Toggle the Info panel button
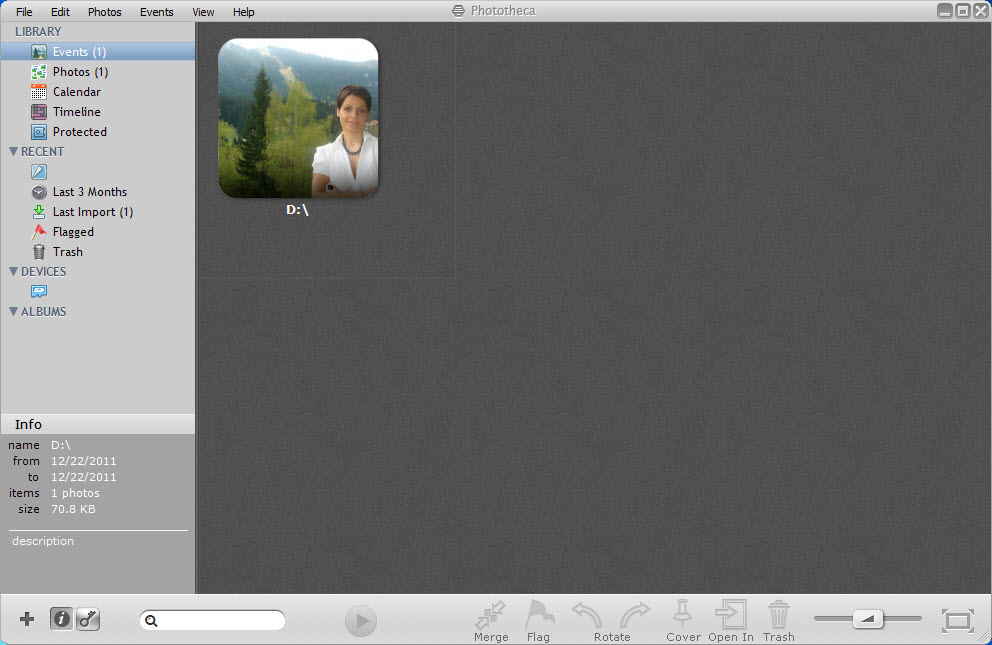 (x=61, y=619)
